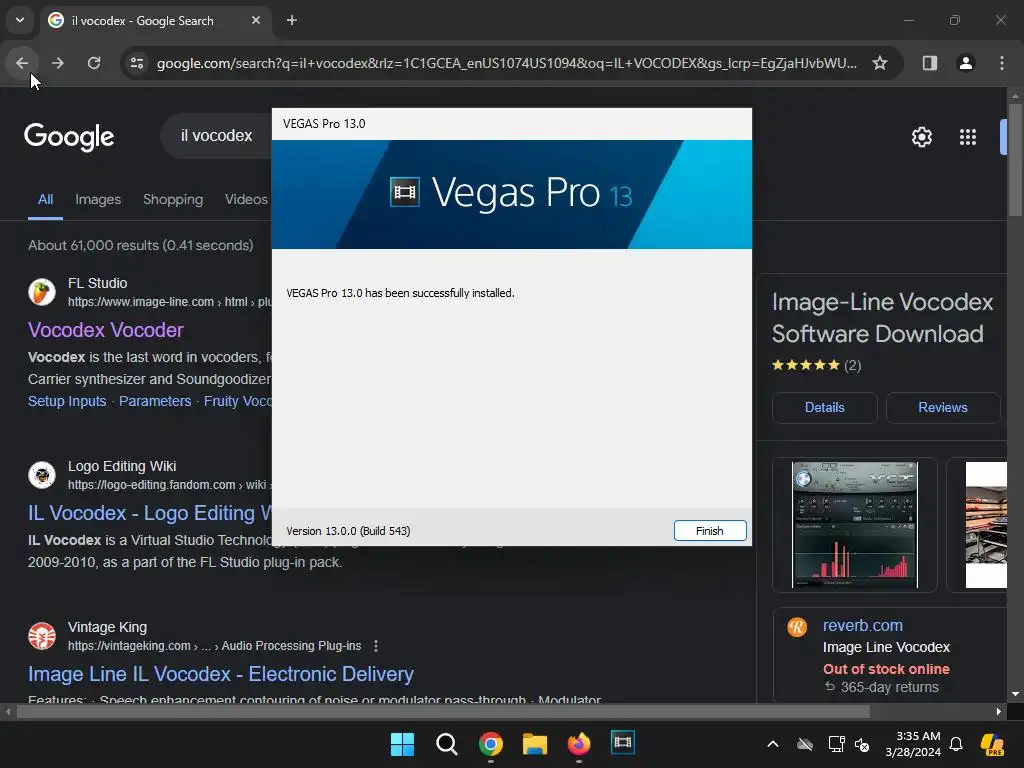Open the Windows Start menu
The image size is (1024, 768).
[402, 744]
